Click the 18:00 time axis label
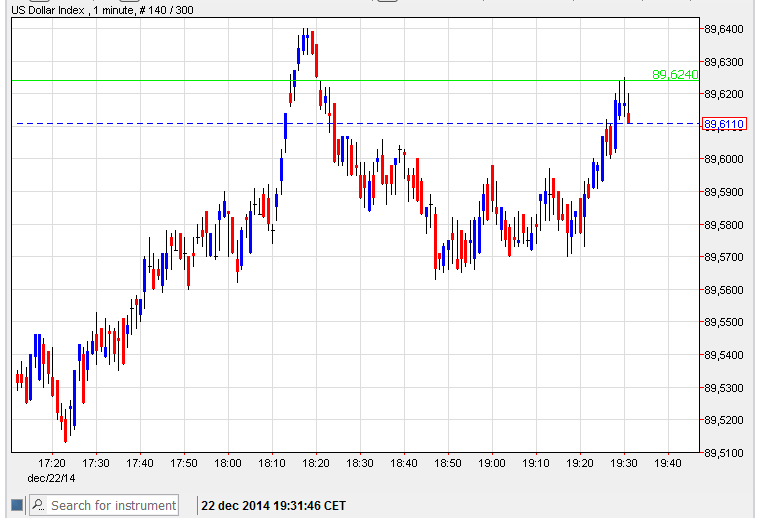The height and width of the screenshot is (523, 761). pos(228,463)
